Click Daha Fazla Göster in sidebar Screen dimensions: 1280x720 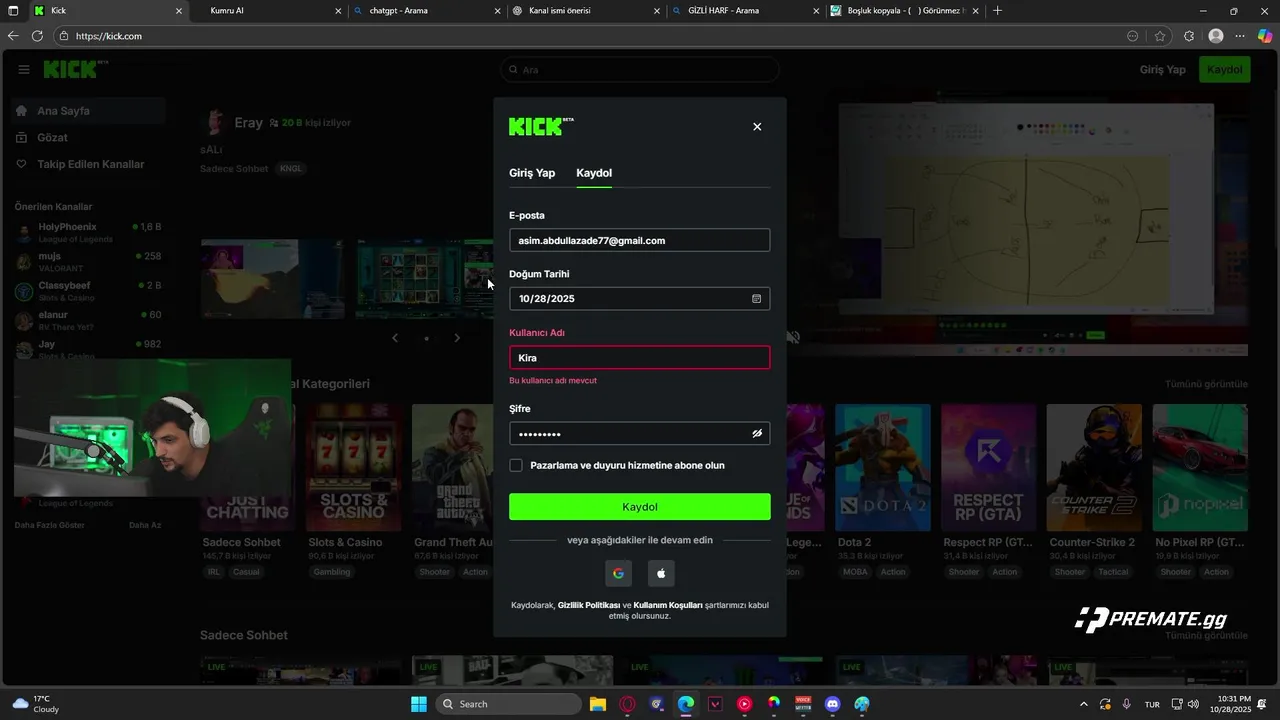point(49,525)
